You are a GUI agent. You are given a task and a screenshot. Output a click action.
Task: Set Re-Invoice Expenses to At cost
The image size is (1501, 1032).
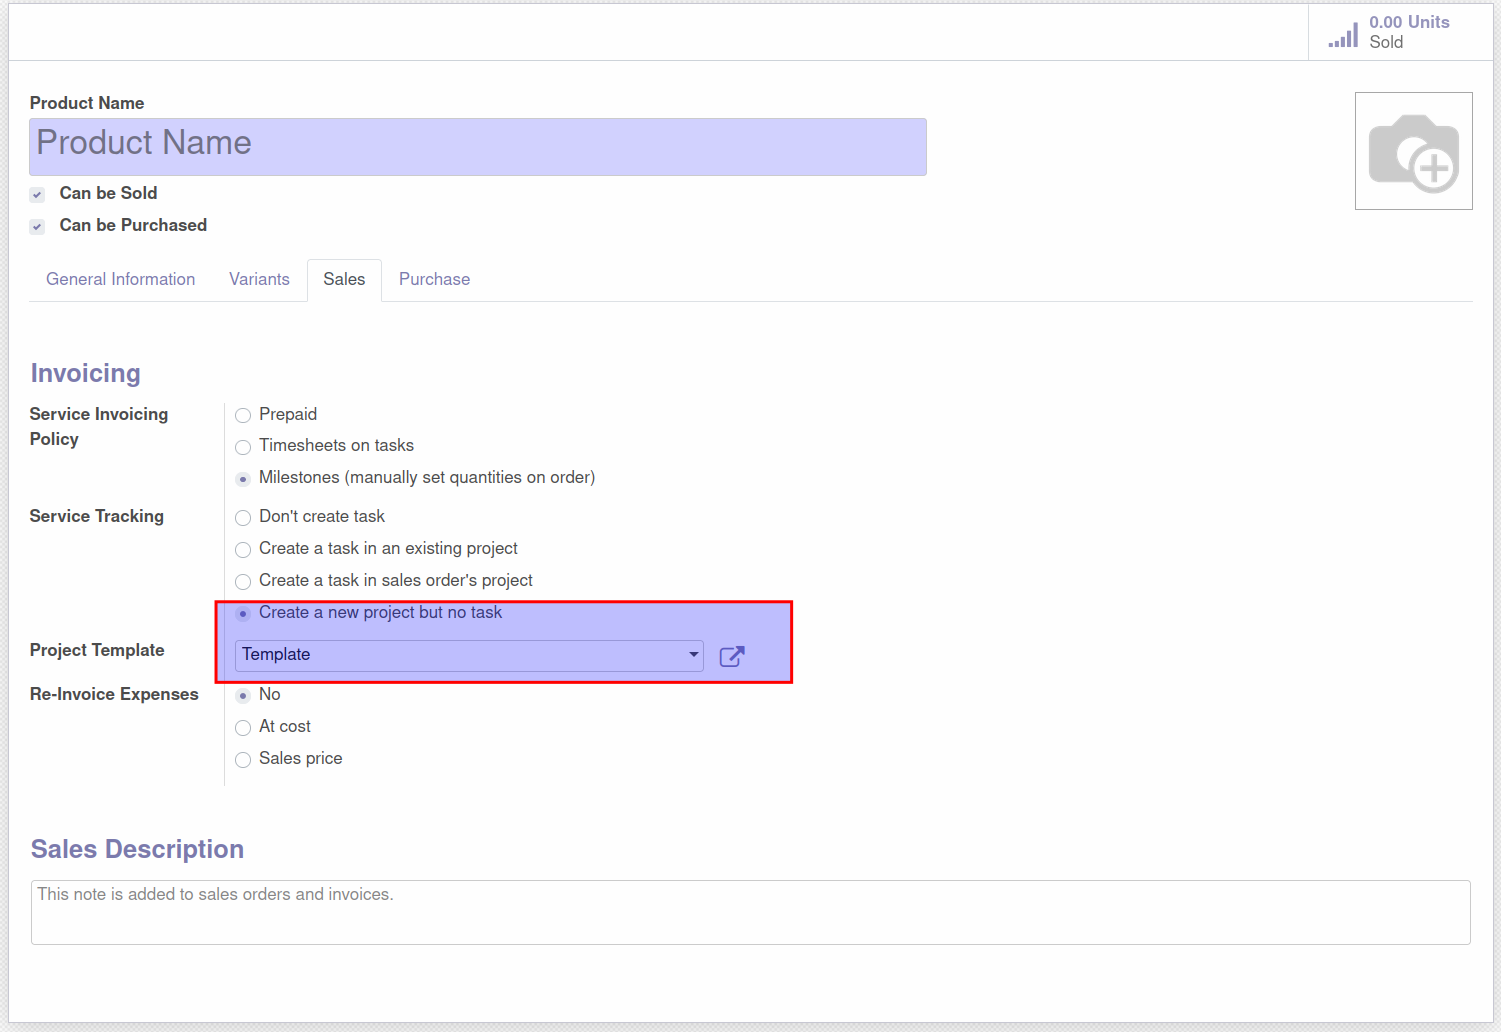[243, 728]
